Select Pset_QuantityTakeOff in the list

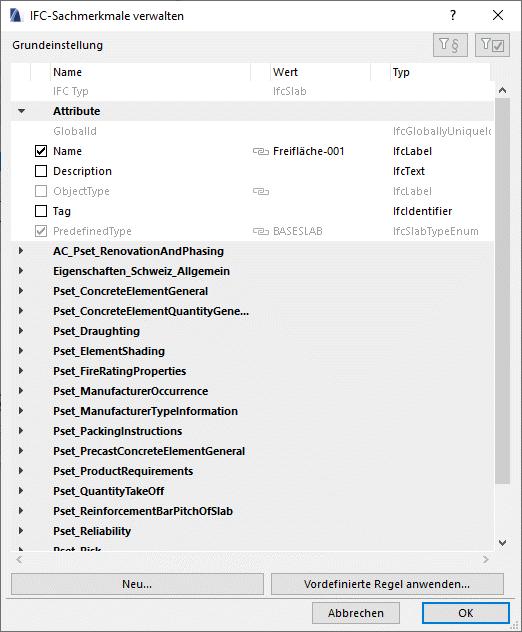pos(108,491)
